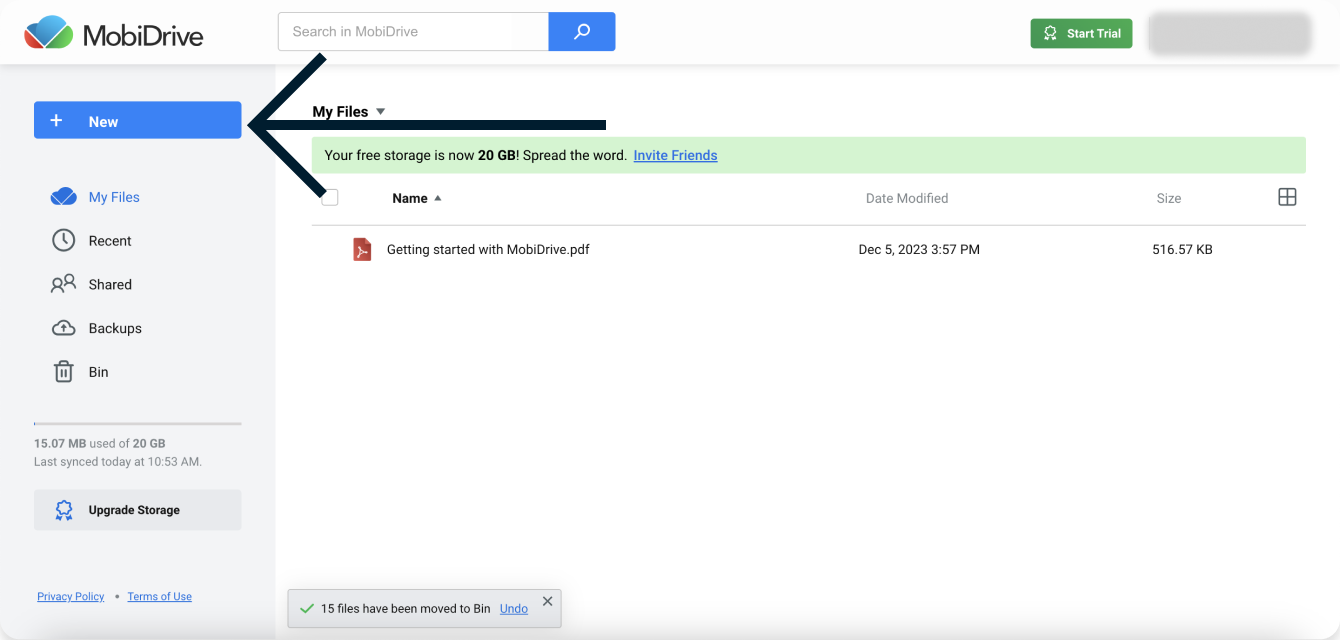The image size is (1340, 640).
Task: Click the 516.57 KB size value
Action: [x=1182, y=249]
